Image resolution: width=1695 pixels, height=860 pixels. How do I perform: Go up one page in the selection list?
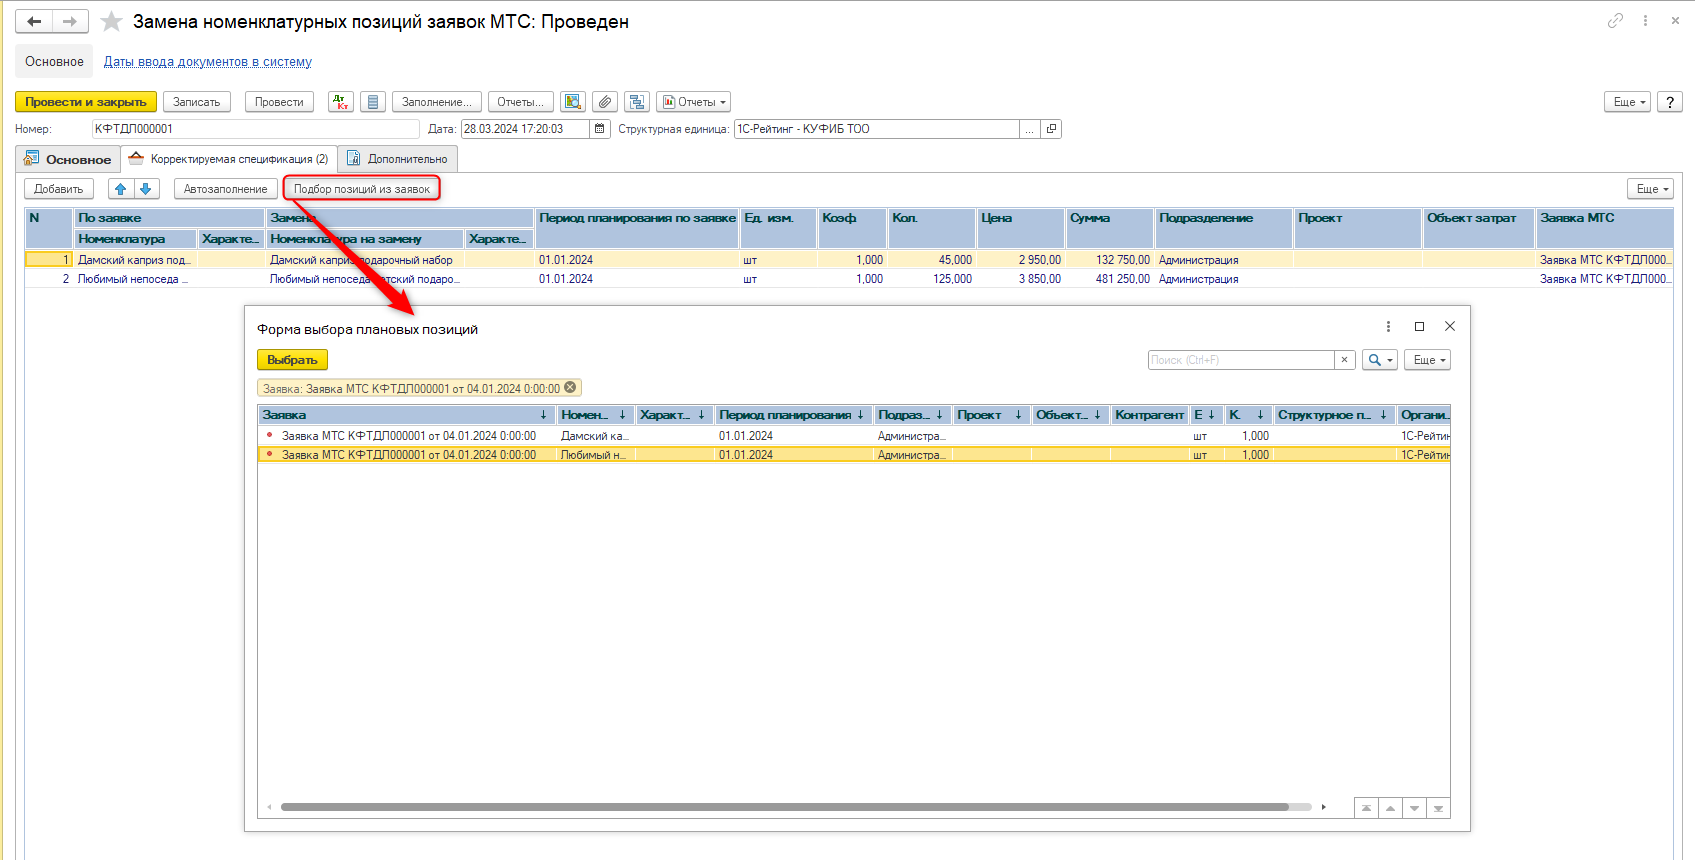tap(1390, 808)
